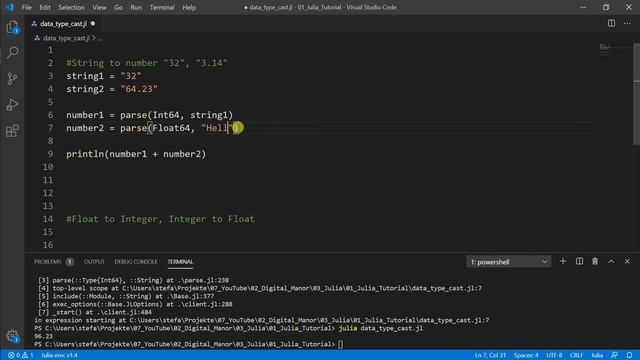Change end of line sequence CRLF
Screen dimensions: 640x360
[x=576, y=355]
